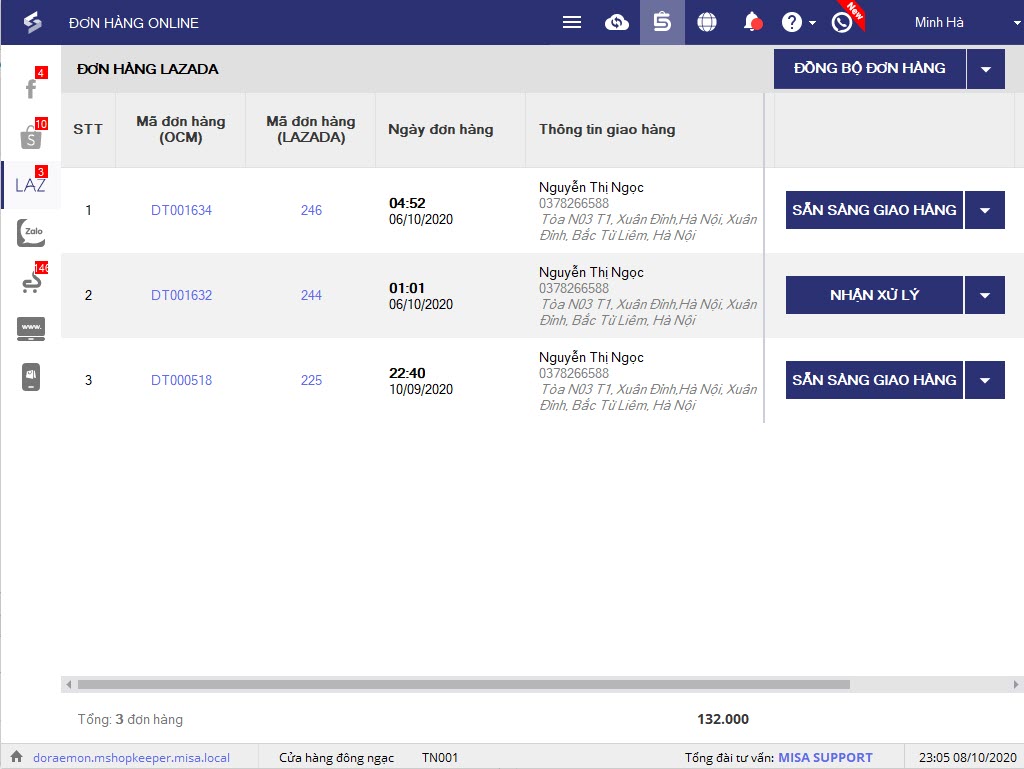
Task: Open notifications bell
Action: point(752,22)
